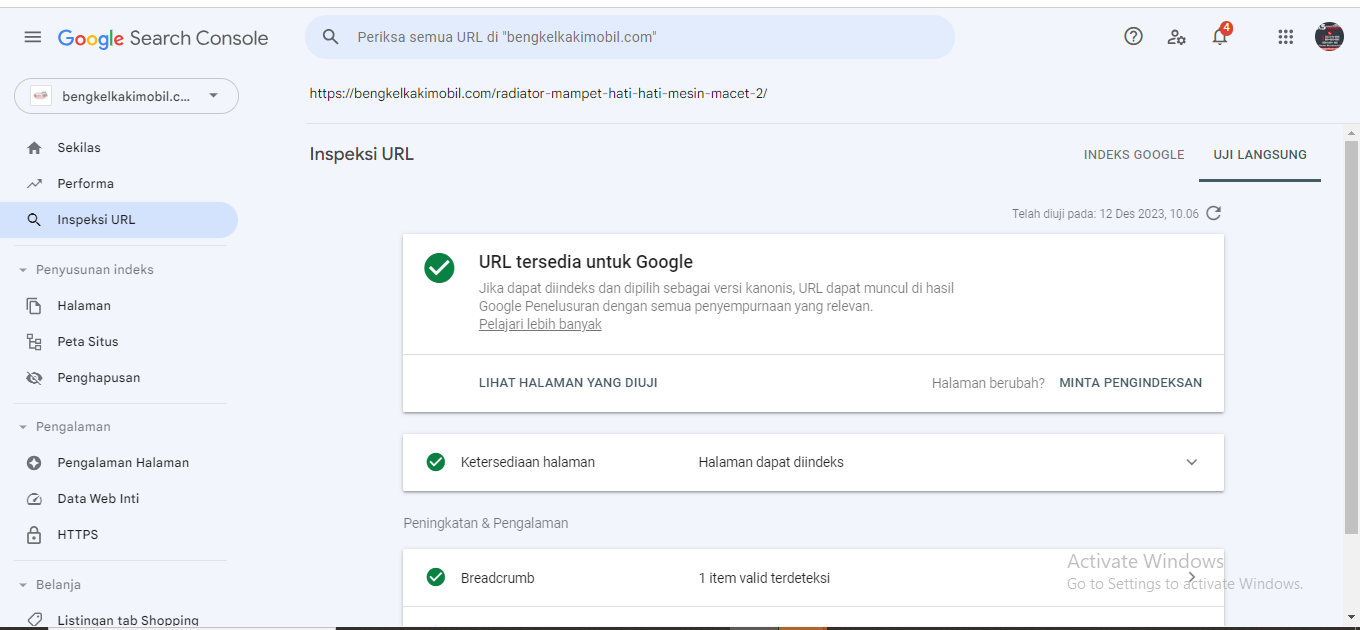Click the Peta Situs sitemap icon
This screenshot has height=630, width=1360.
[x=35, y=342]
